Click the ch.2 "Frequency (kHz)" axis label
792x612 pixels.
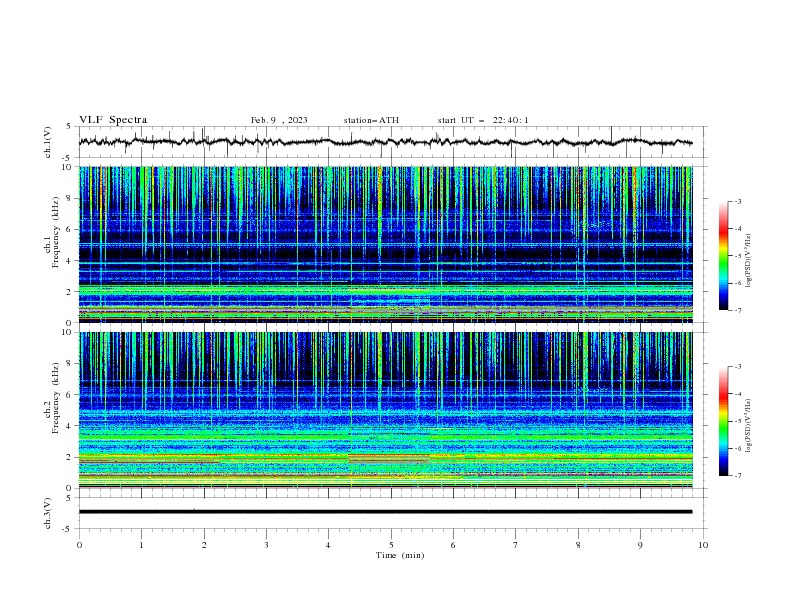(x=56, y=398)
